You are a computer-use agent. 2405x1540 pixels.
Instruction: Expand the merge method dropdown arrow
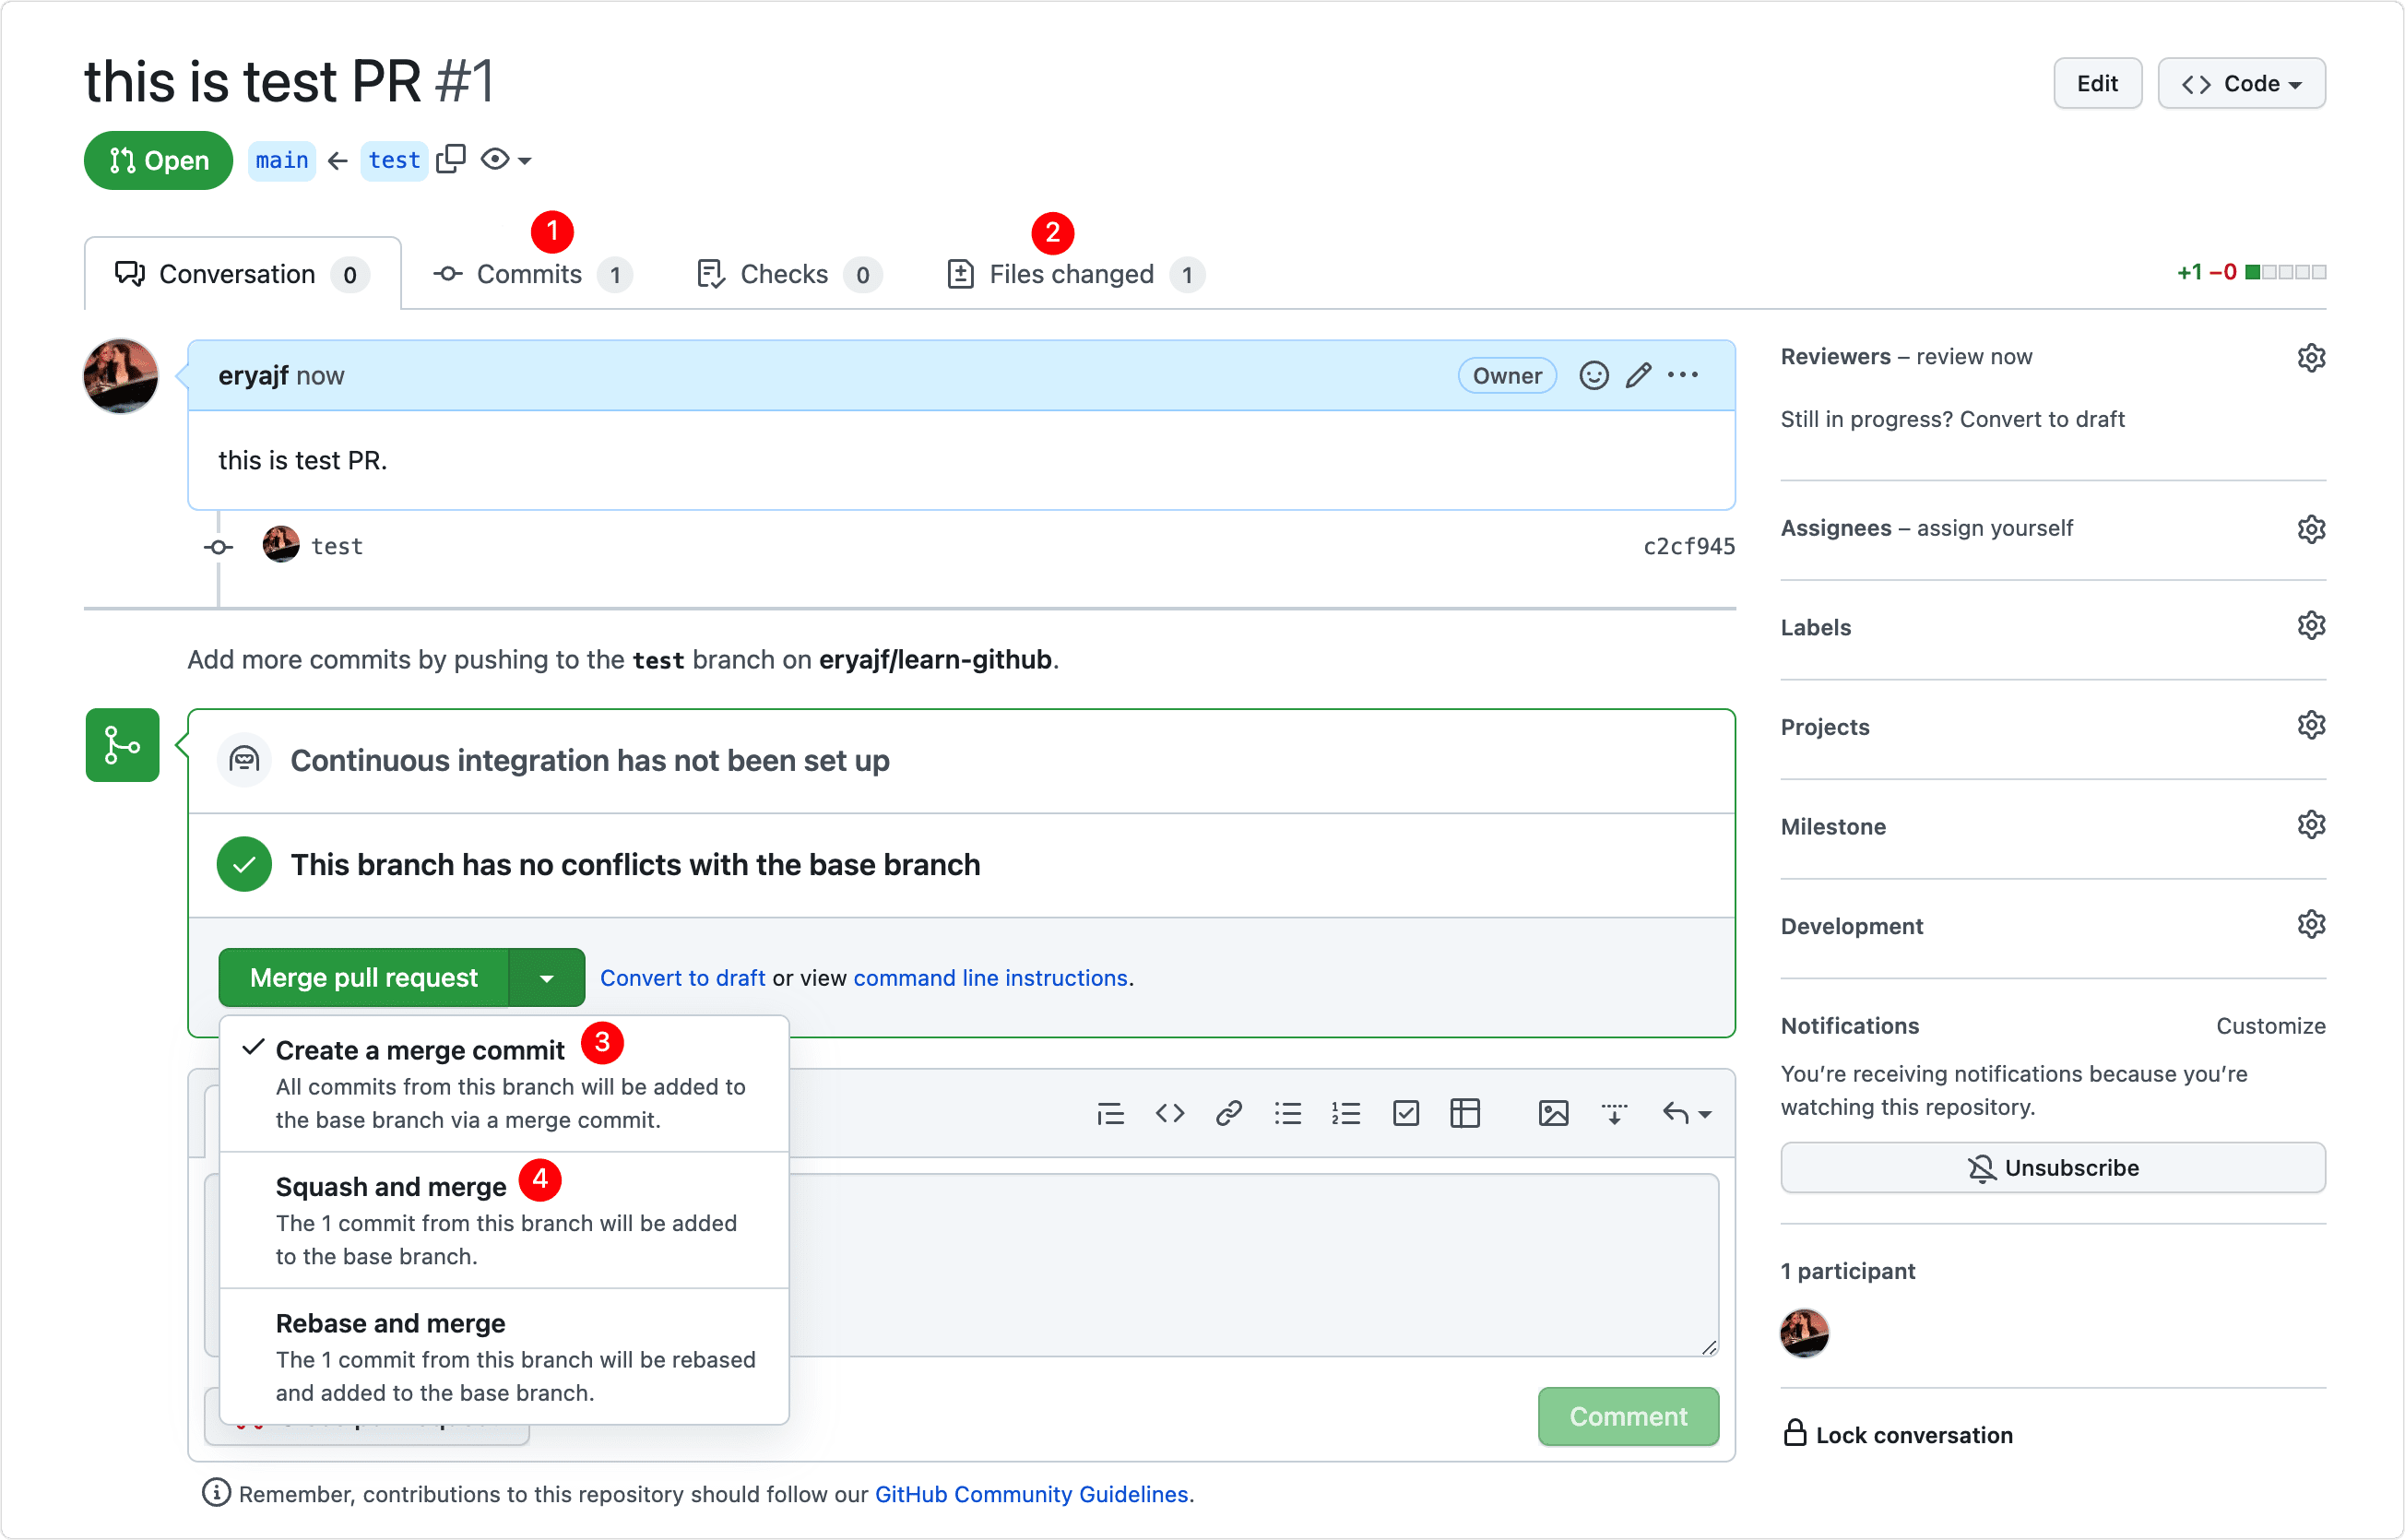click(547, 978)
